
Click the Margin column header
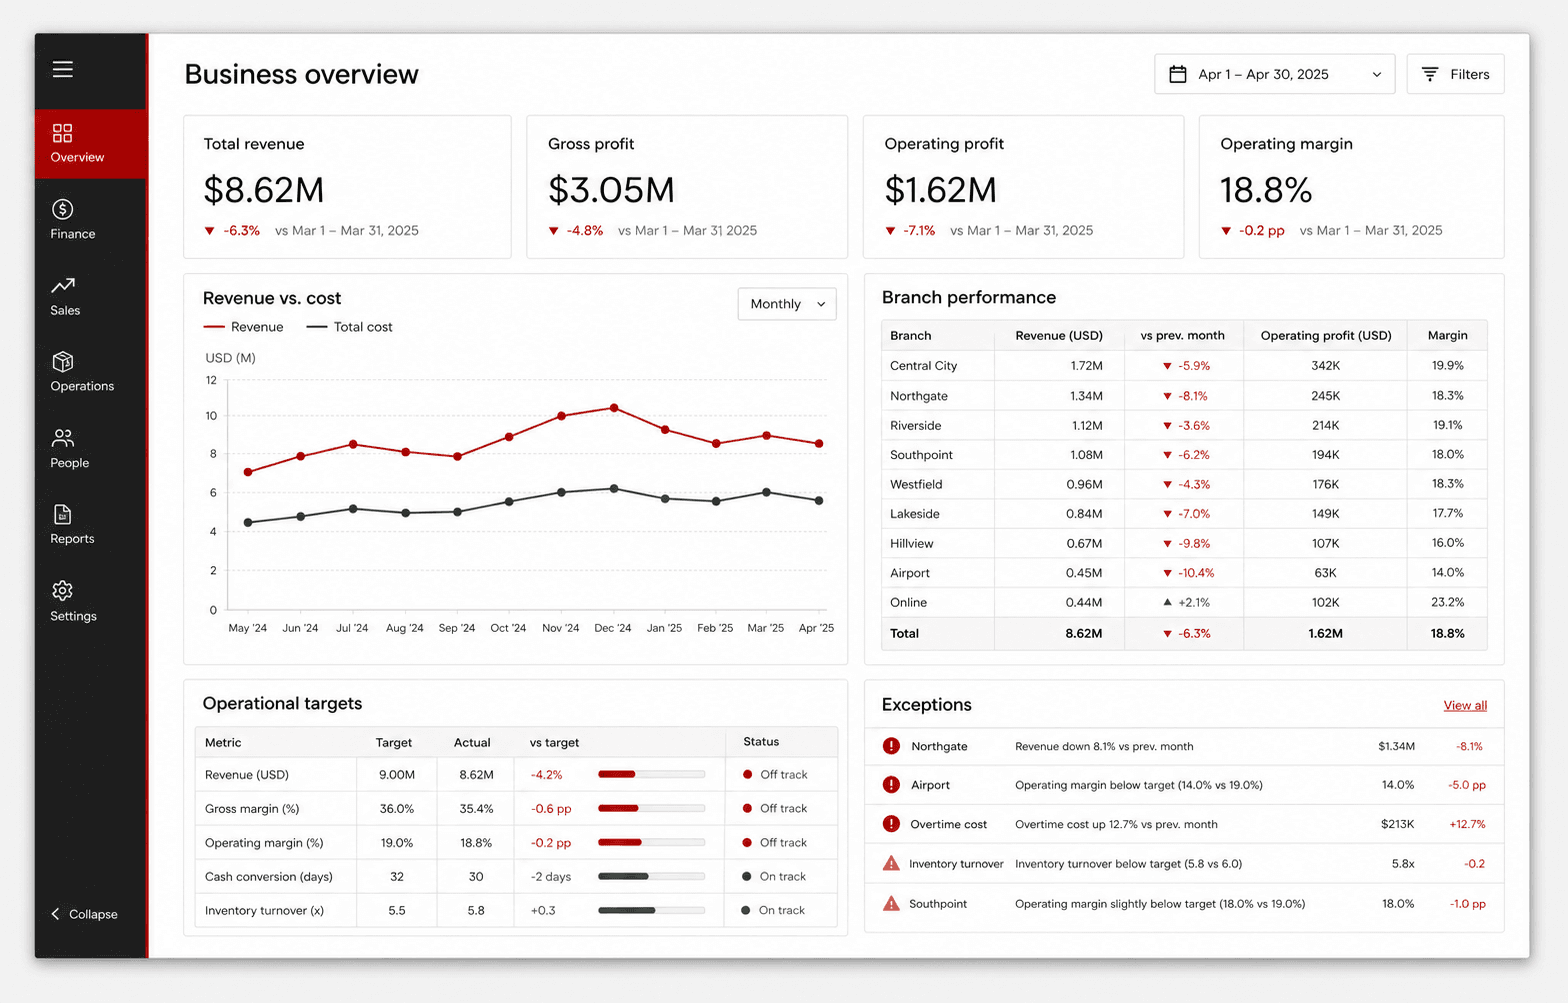(1447, 336)
